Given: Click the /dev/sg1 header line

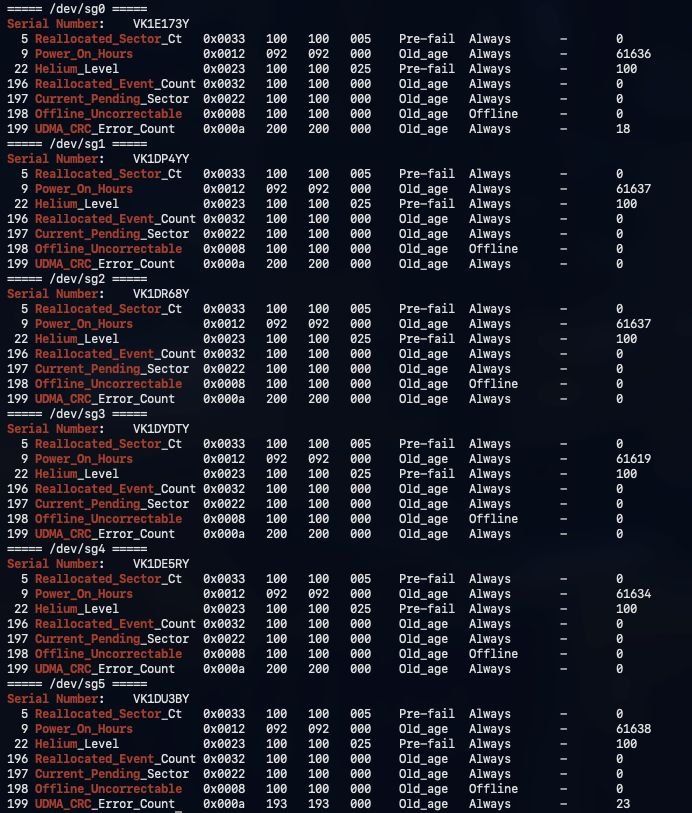Looking at the screenshot, I should 77,144.
